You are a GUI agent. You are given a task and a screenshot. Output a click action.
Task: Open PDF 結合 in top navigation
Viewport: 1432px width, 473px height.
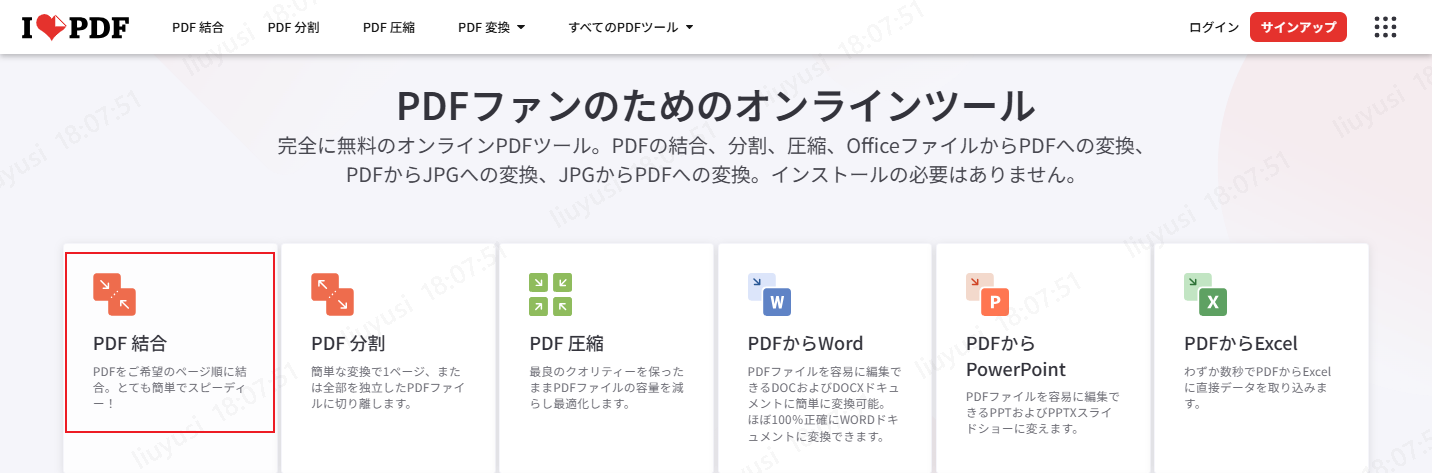click(198, 28)
